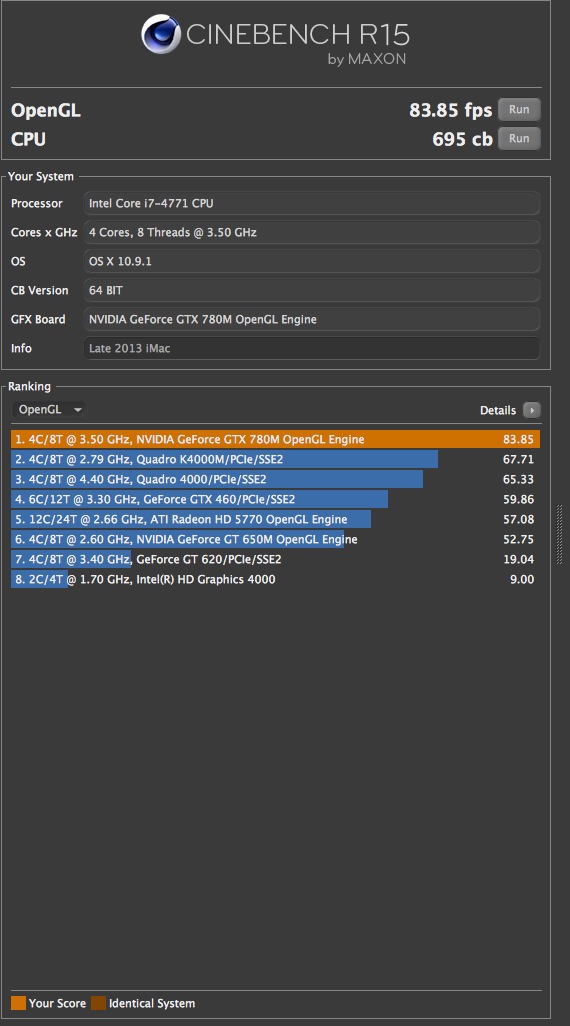
Task: Select ranking row 1 GTX 780M
Action: pyautogui.click(x=276, y=439)
